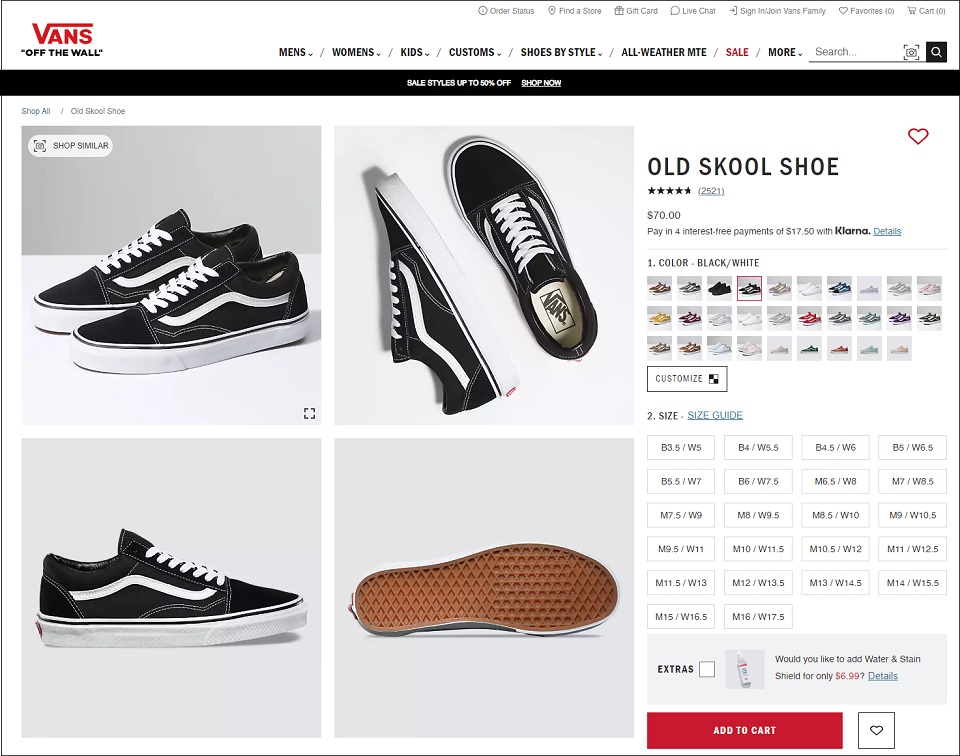Click the red heart above product title
Screen dimensions: 960x756
point(918,136)
